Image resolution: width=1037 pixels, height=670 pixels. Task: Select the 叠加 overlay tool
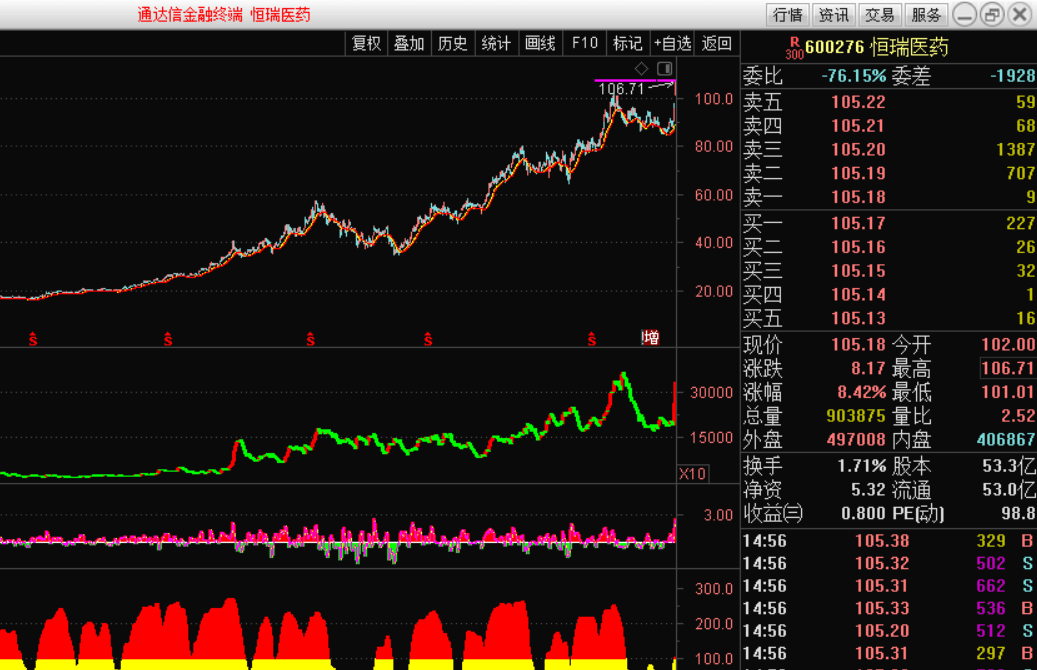pyautogui.click(x=409, y=43)
